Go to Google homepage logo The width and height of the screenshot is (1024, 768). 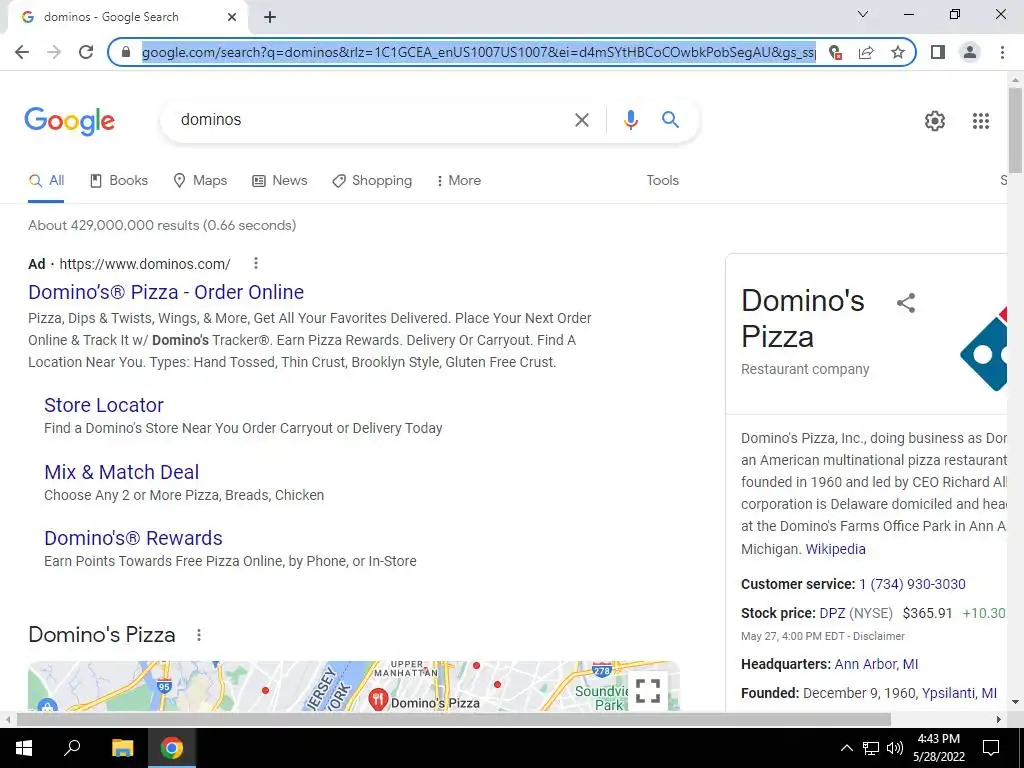(69, 121)
